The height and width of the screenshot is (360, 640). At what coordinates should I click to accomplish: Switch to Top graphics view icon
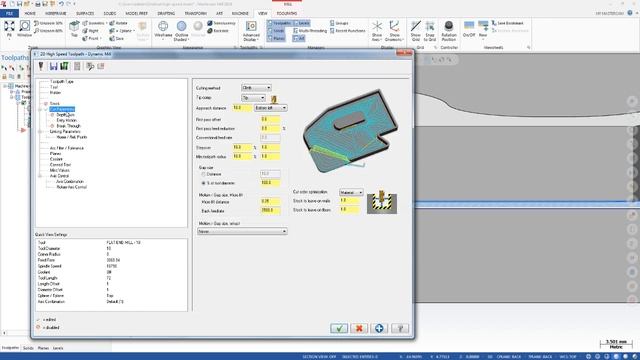pos(74,27)
